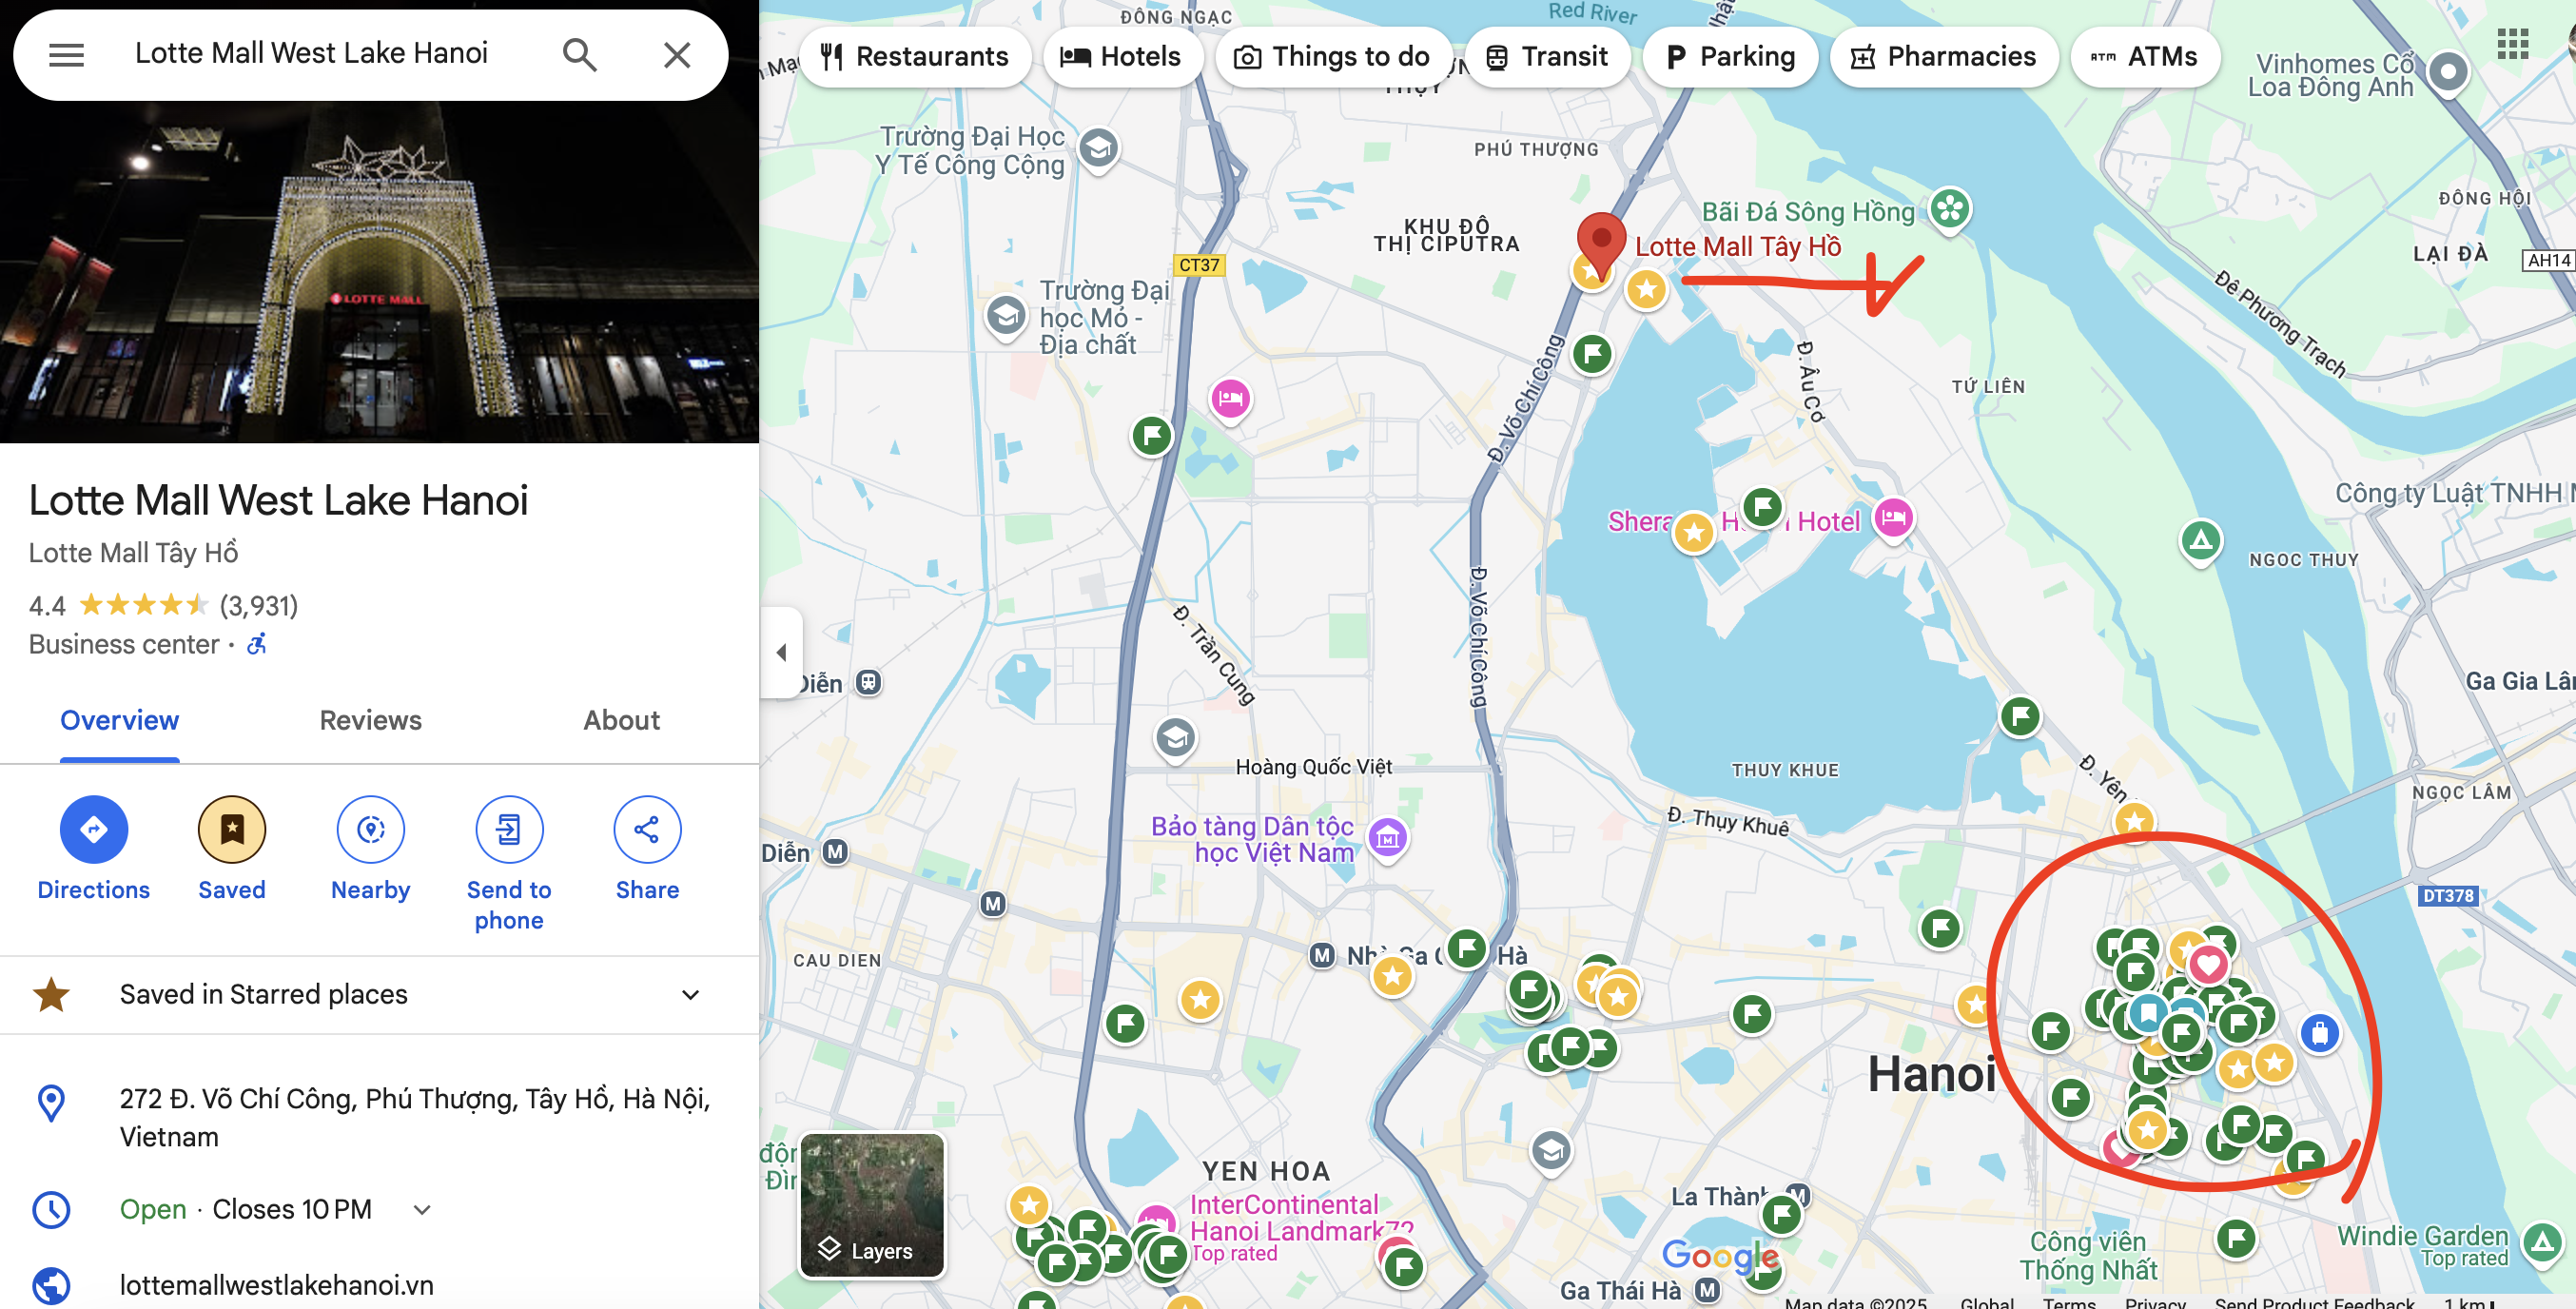Click the Directions icon button
The width and height of the screenshot is (2576, 1309).
[93, 829]
